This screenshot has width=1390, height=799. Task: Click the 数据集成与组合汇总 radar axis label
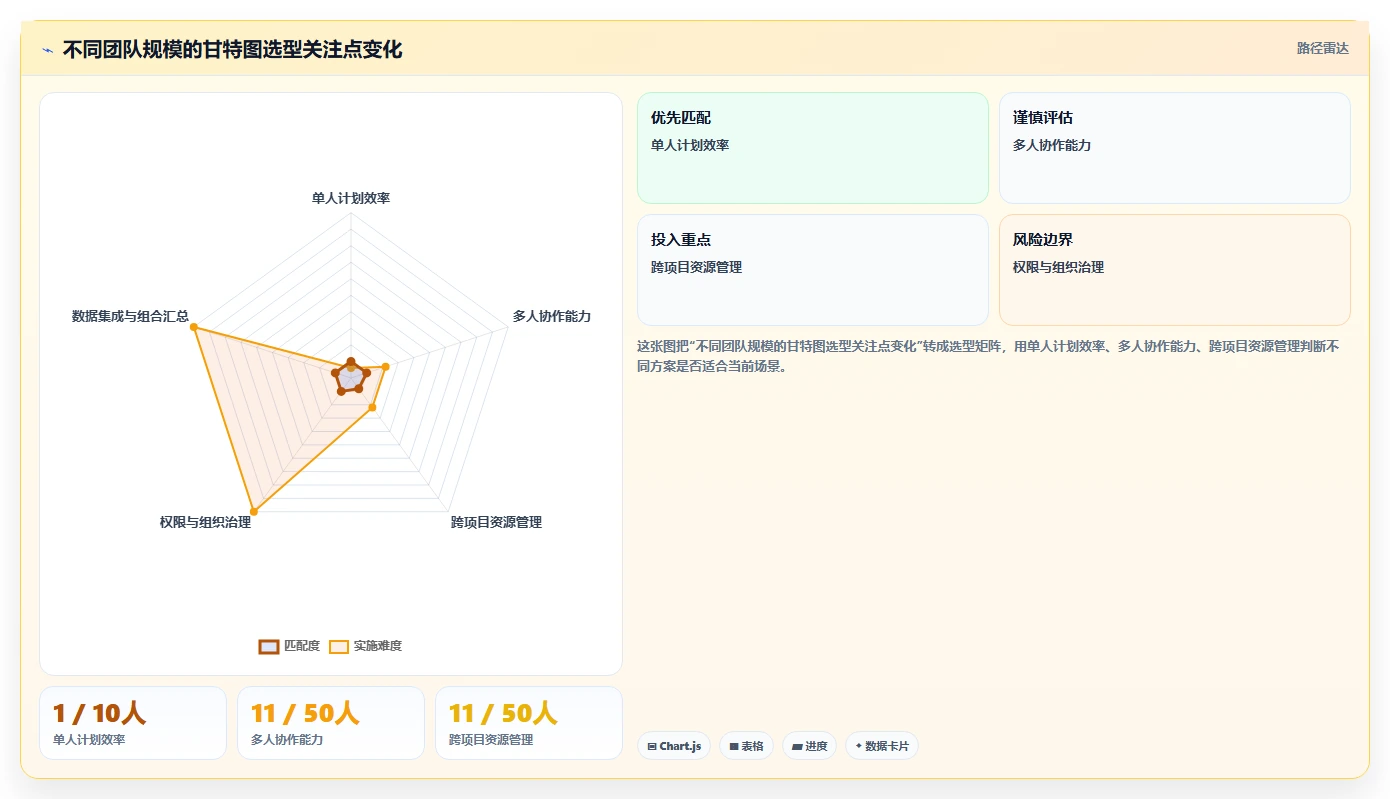pos(130,316)
